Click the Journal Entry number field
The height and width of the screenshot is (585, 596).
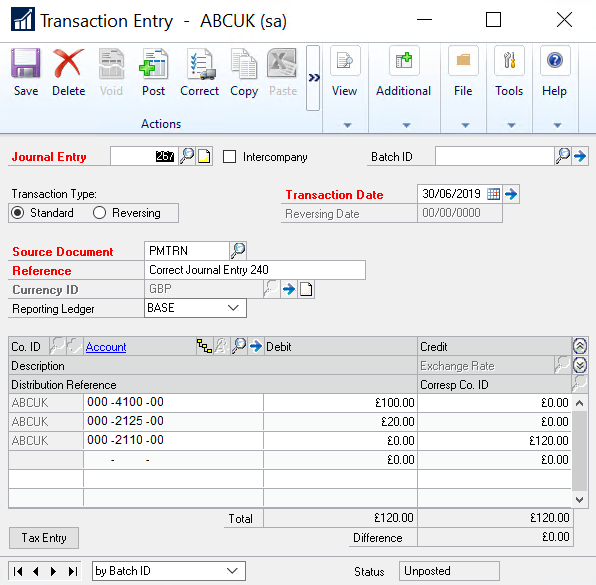144,156
